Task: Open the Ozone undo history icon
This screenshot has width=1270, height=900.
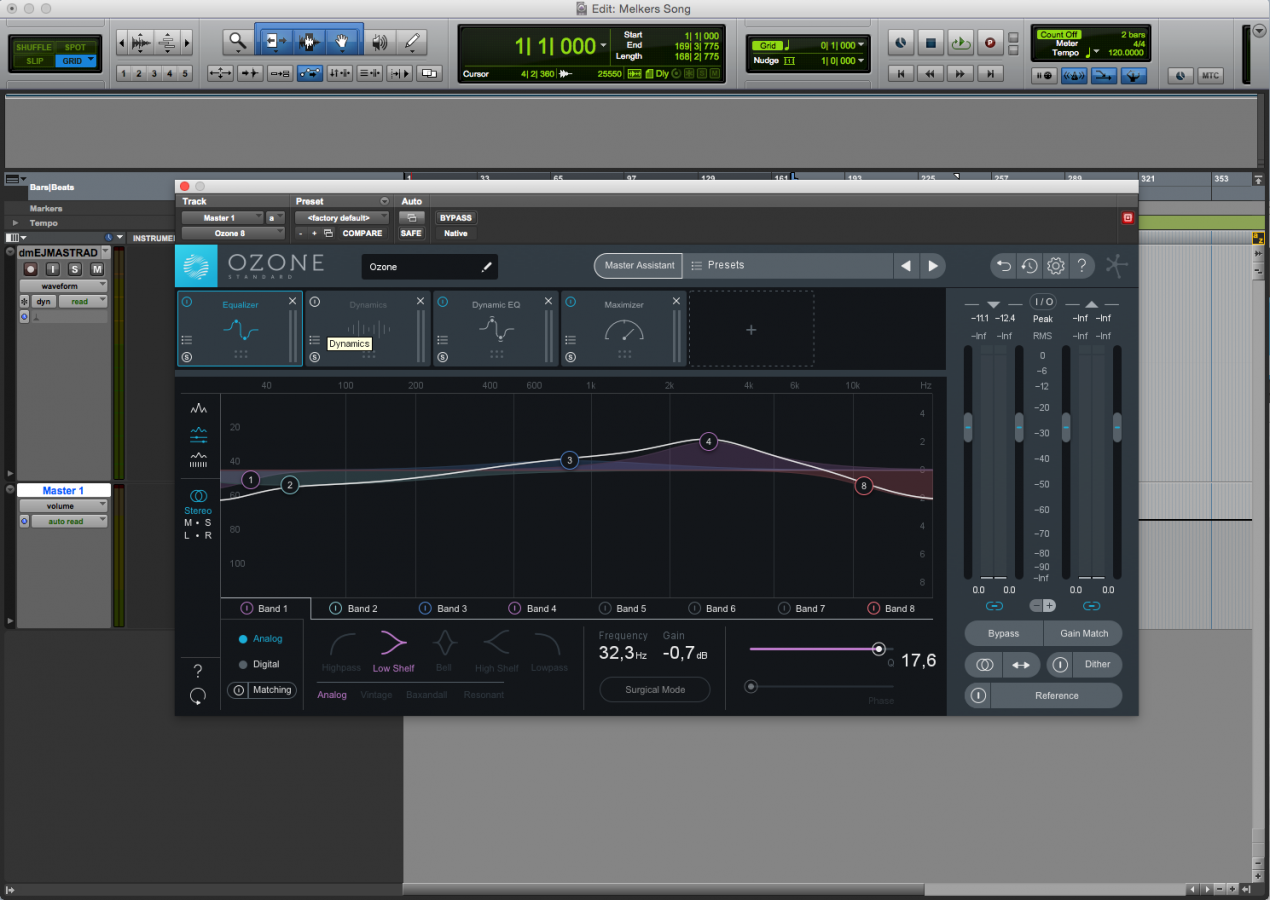Action: point(1029,266)
